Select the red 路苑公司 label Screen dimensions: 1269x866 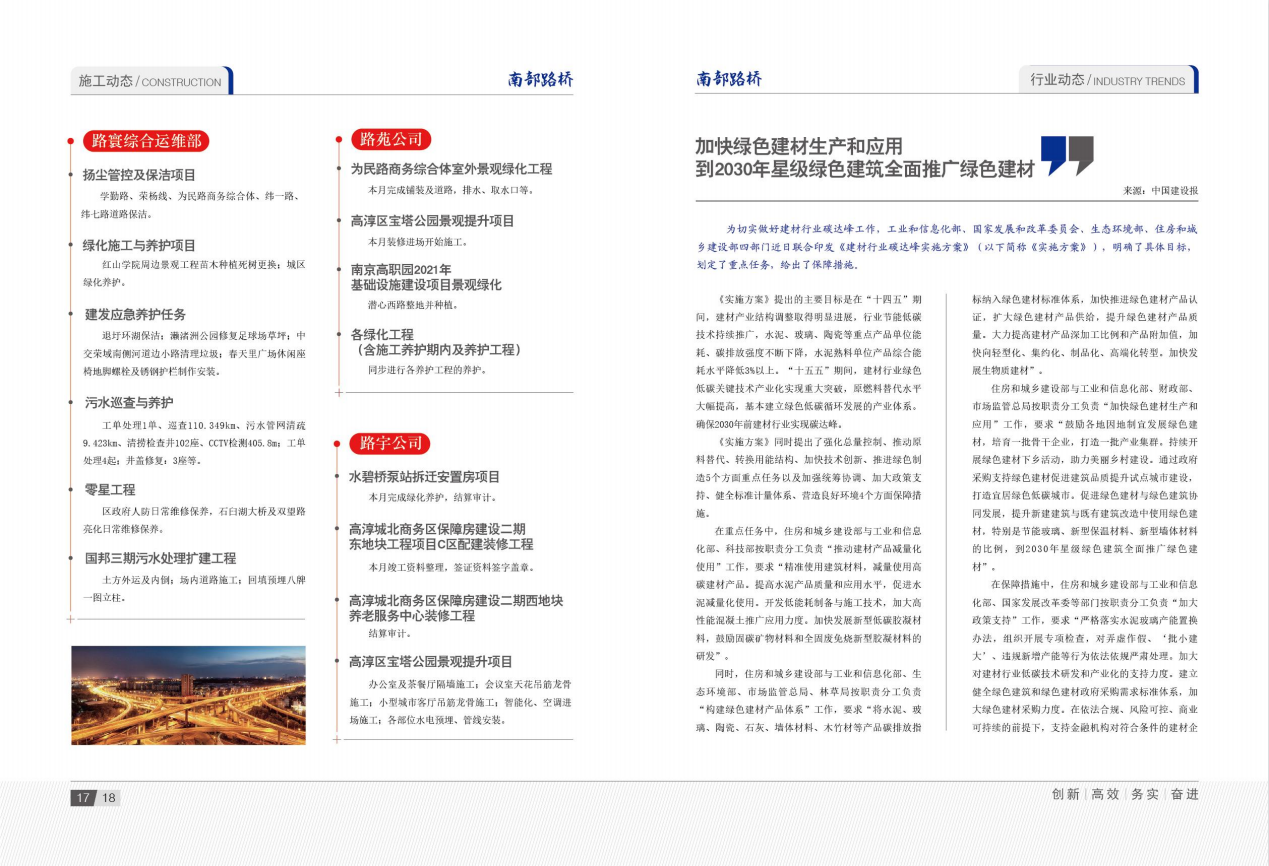[391, 139]
